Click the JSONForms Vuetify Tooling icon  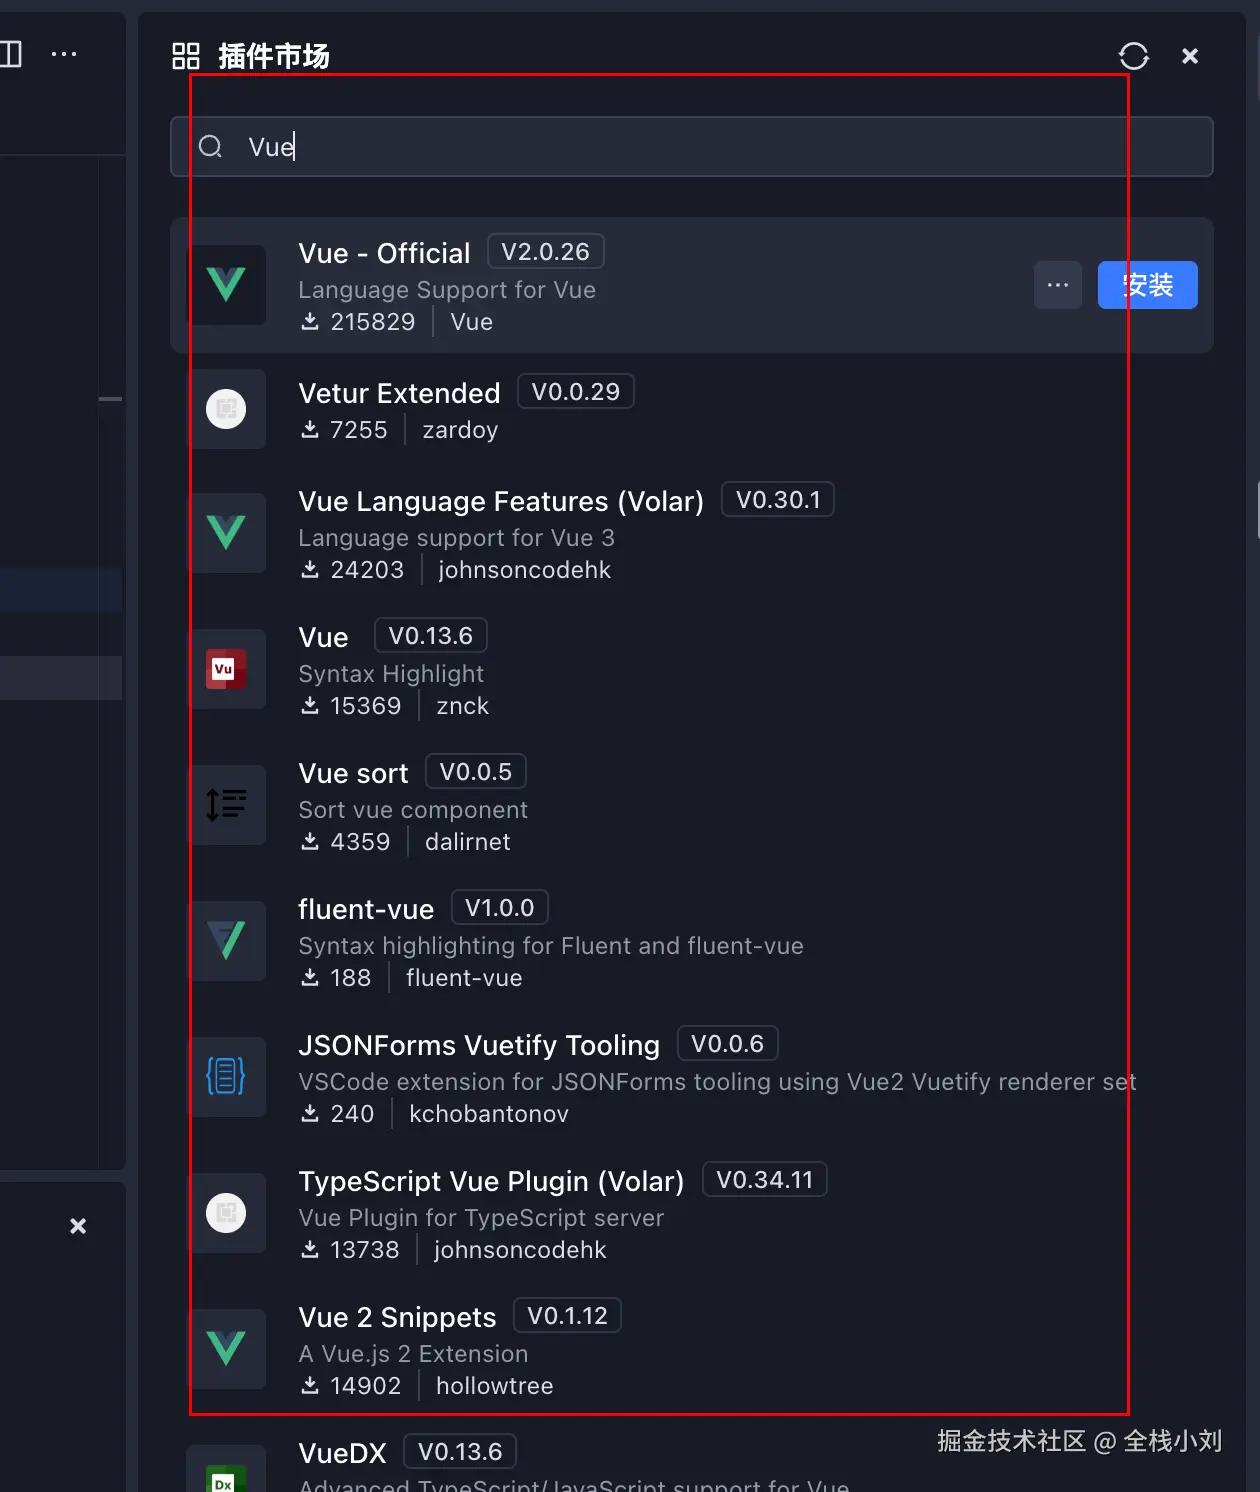click(227, 1077)
